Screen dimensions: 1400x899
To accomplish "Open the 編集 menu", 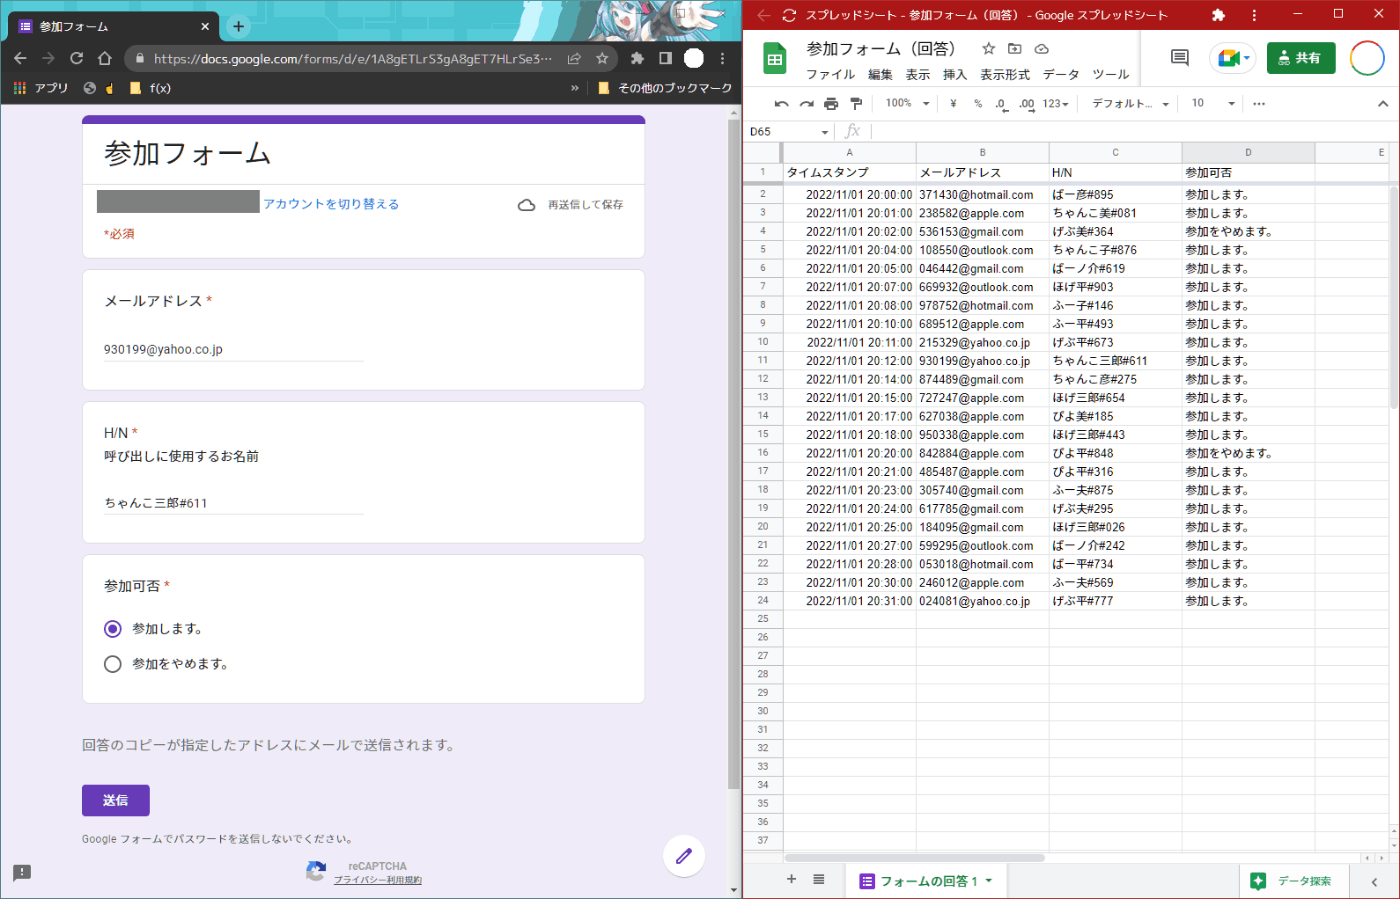I will (880, 75).
